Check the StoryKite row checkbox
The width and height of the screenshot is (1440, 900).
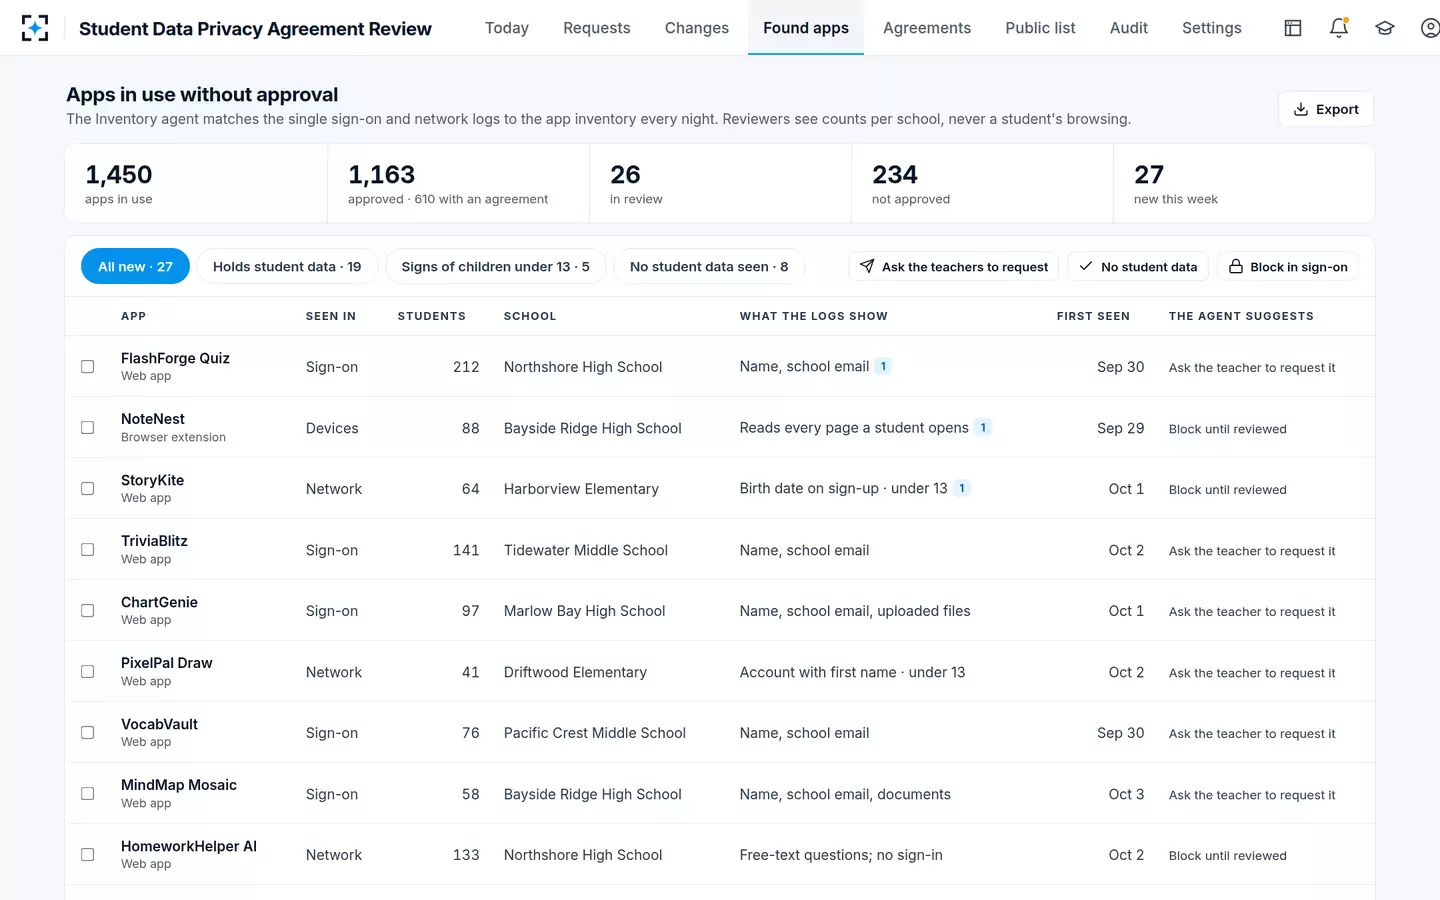88,489
